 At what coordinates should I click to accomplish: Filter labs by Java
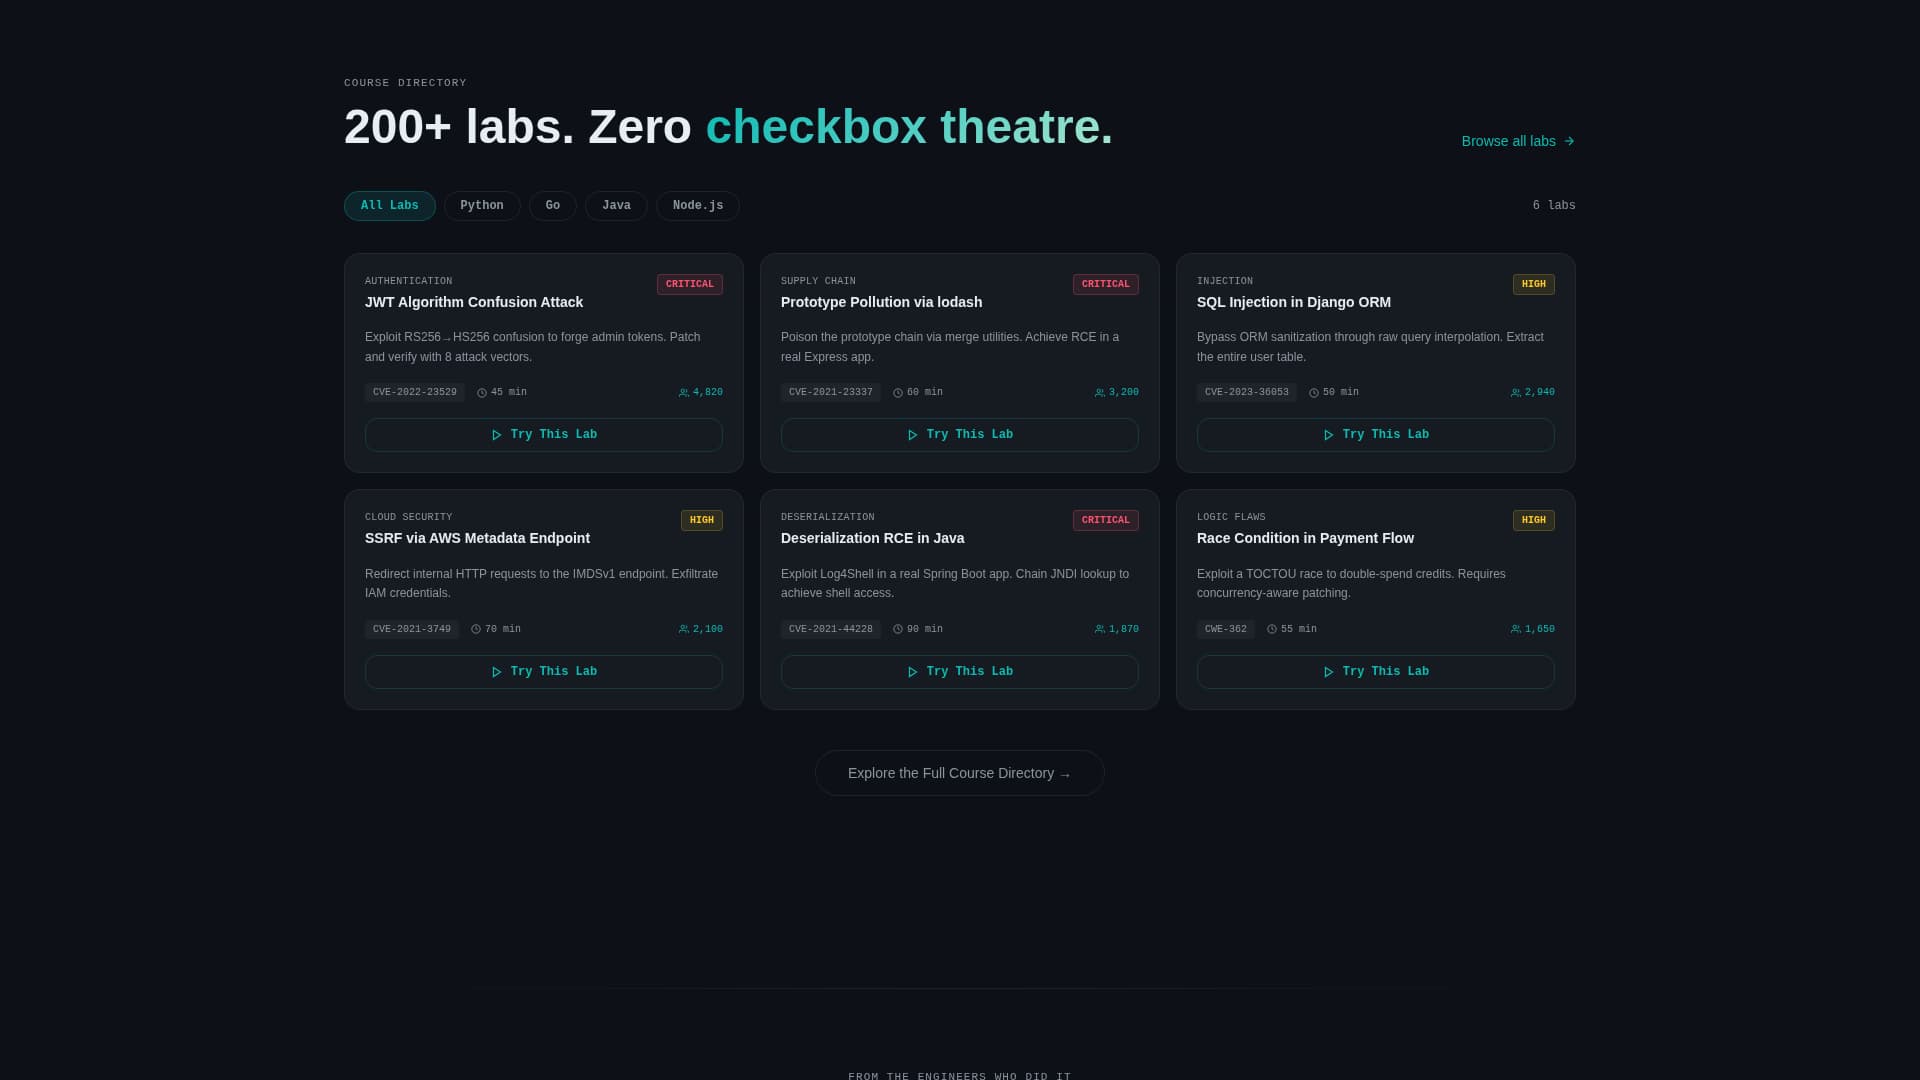pyautogui.click(x=616, y=206)
